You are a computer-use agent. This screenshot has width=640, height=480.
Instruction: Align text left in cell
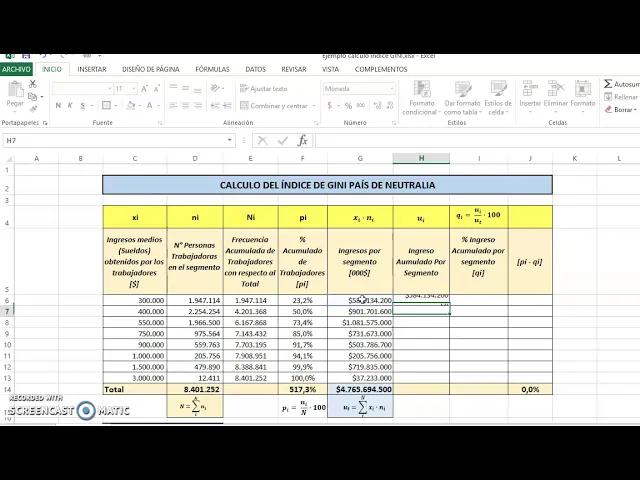[173, 106]
